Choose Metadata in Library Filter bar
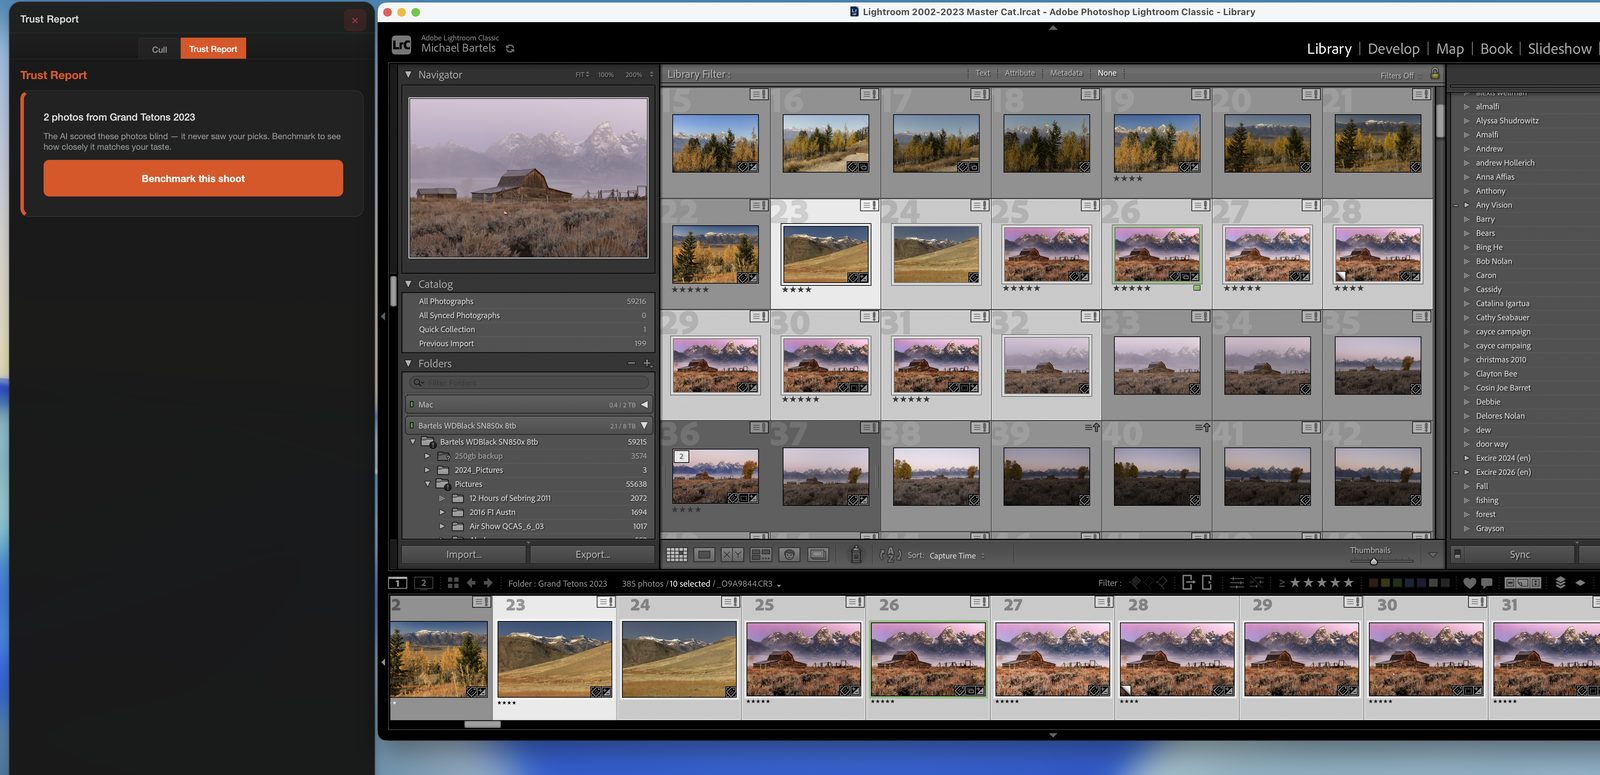The image size is (1600, 775). click(x=1066, y=73)
